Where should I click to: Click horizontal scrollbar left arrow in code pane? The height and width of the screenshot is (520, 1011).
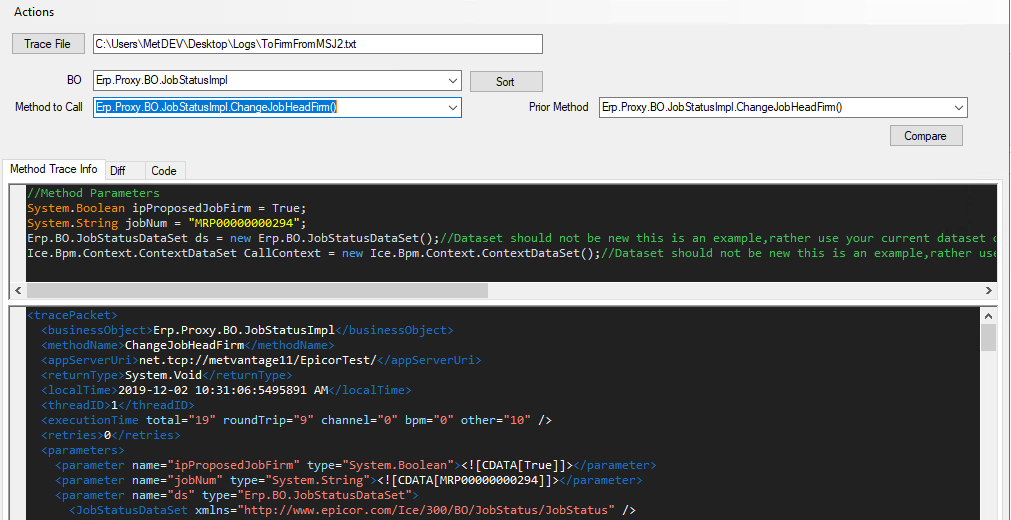click(18, 291)
